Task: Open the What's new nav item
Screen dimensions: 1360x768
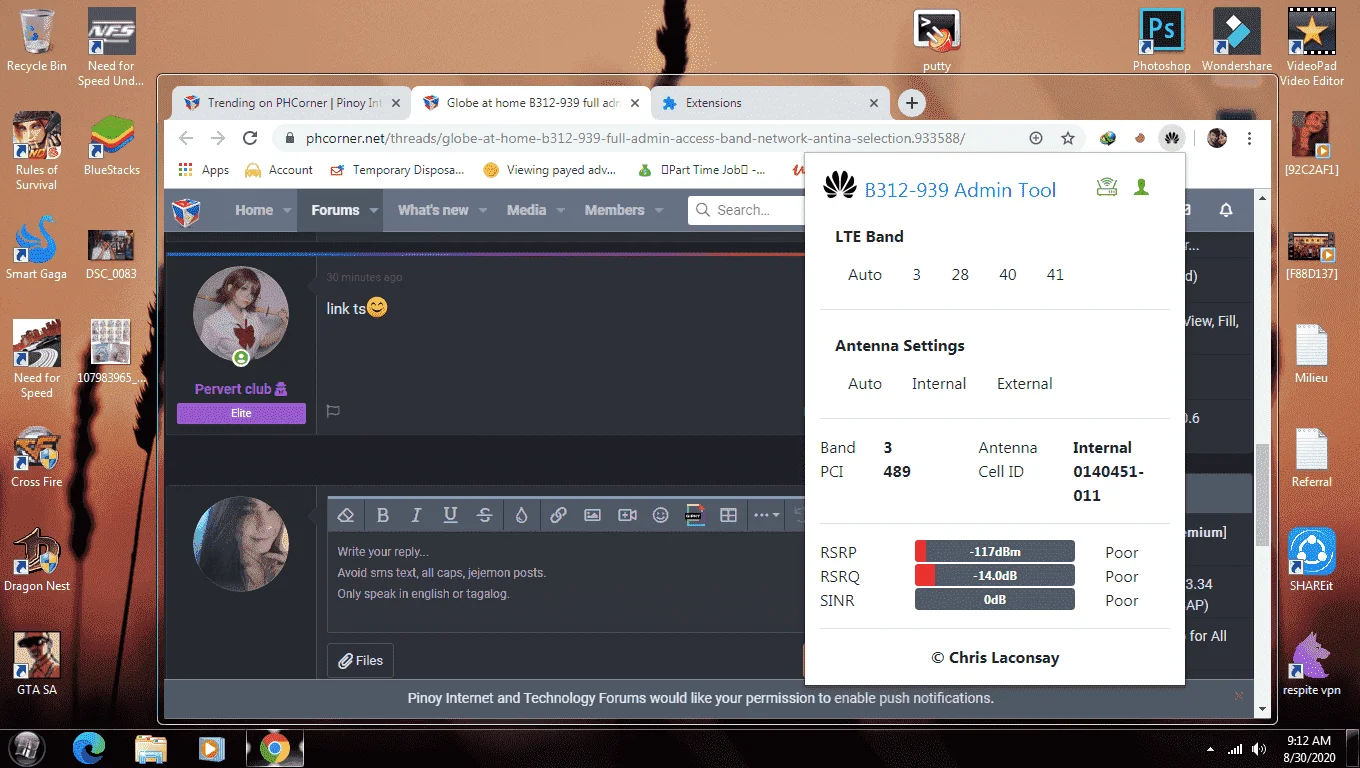Action: click(x=433, y=210)
